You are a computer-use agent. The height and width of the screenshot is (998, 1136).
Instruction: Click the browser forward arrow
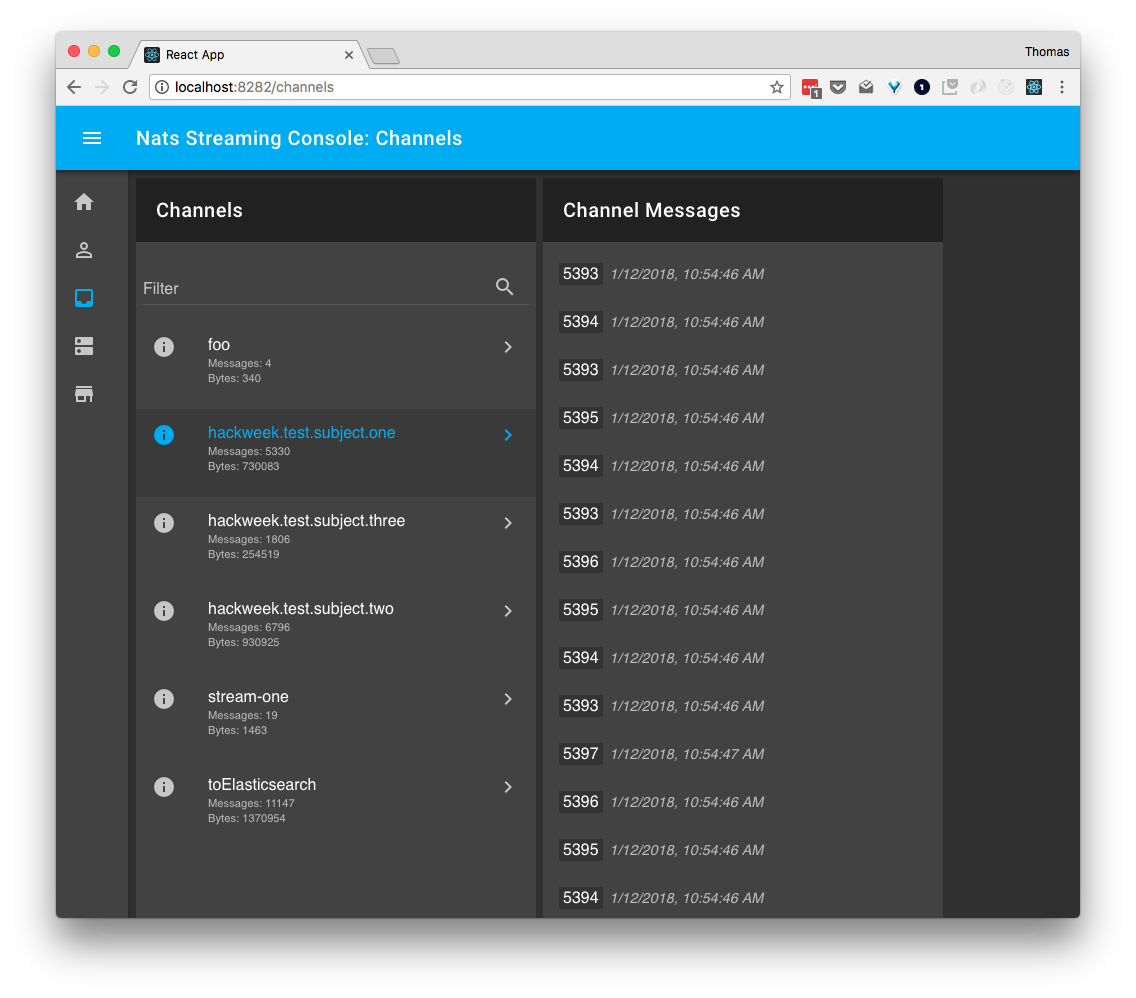click(102, 87)
